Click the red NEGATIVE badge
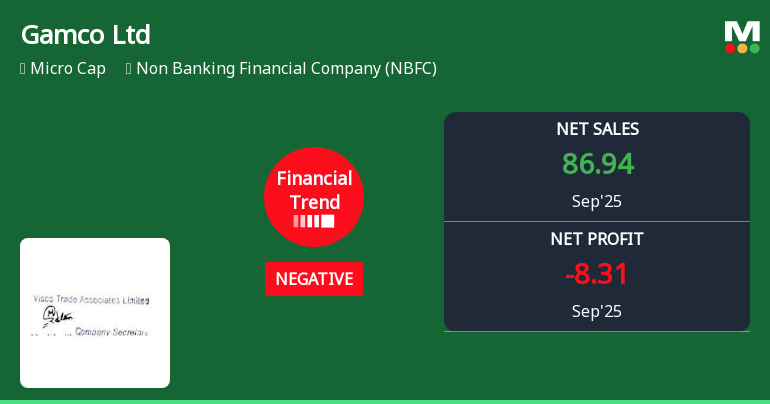 [x=314, y=279]
